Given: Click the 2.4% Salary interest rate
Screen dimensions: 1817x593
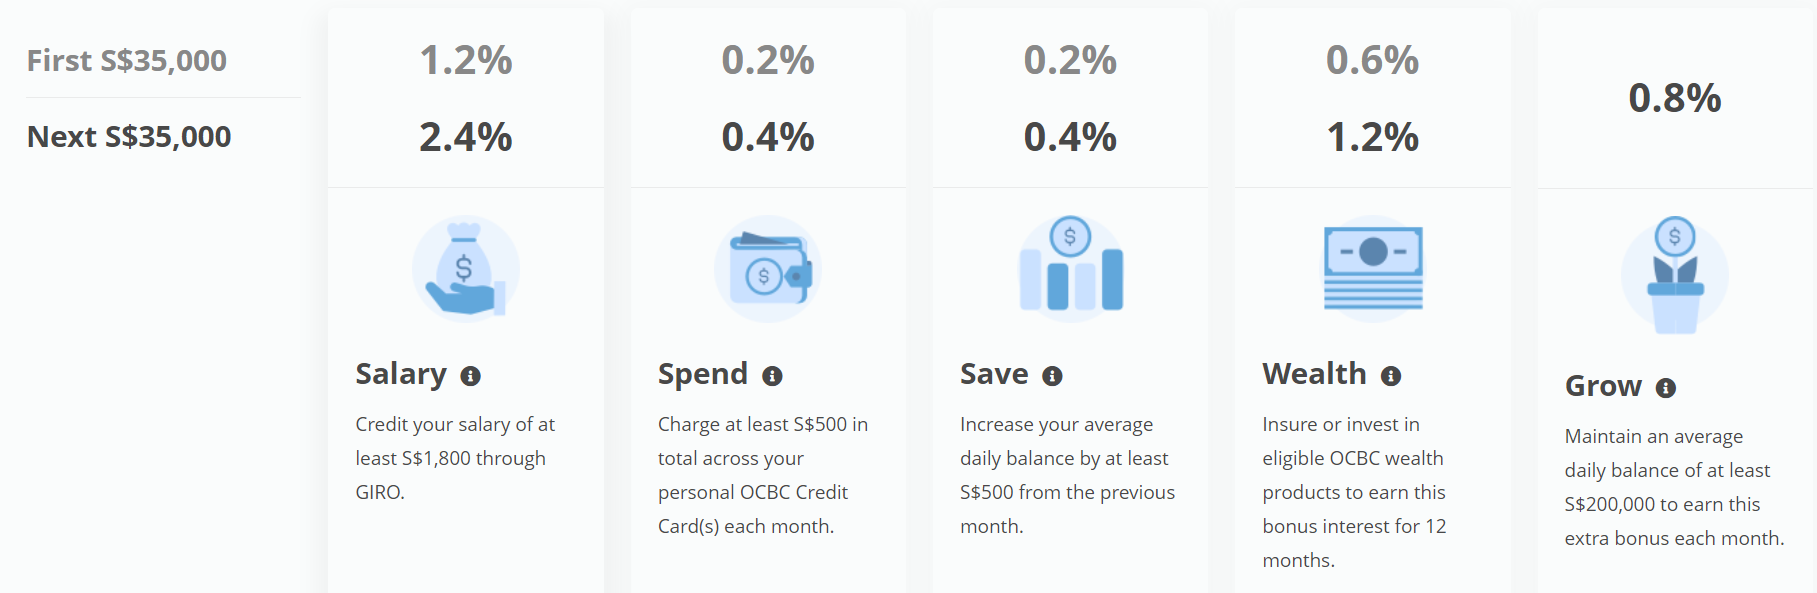Looking at the screenshot, I should tap(466, 137).
